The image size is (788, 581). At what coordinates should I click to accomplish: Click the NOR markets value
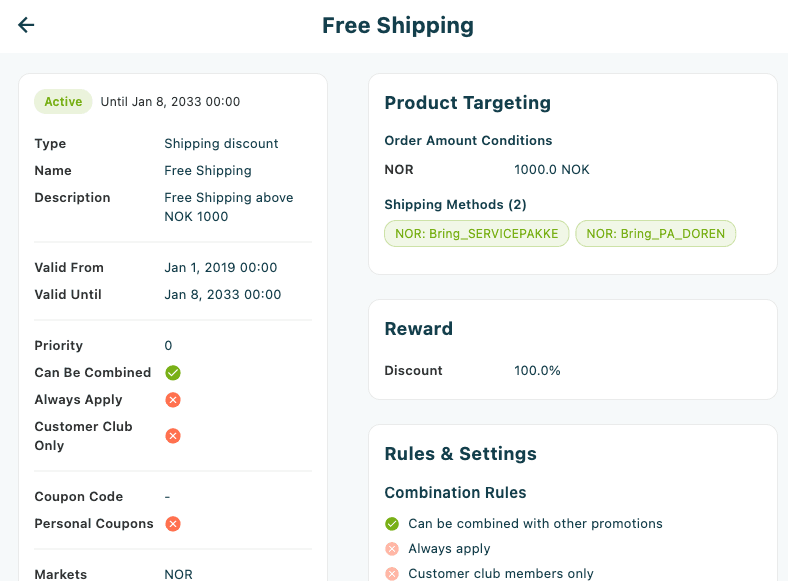coord(178,574)
